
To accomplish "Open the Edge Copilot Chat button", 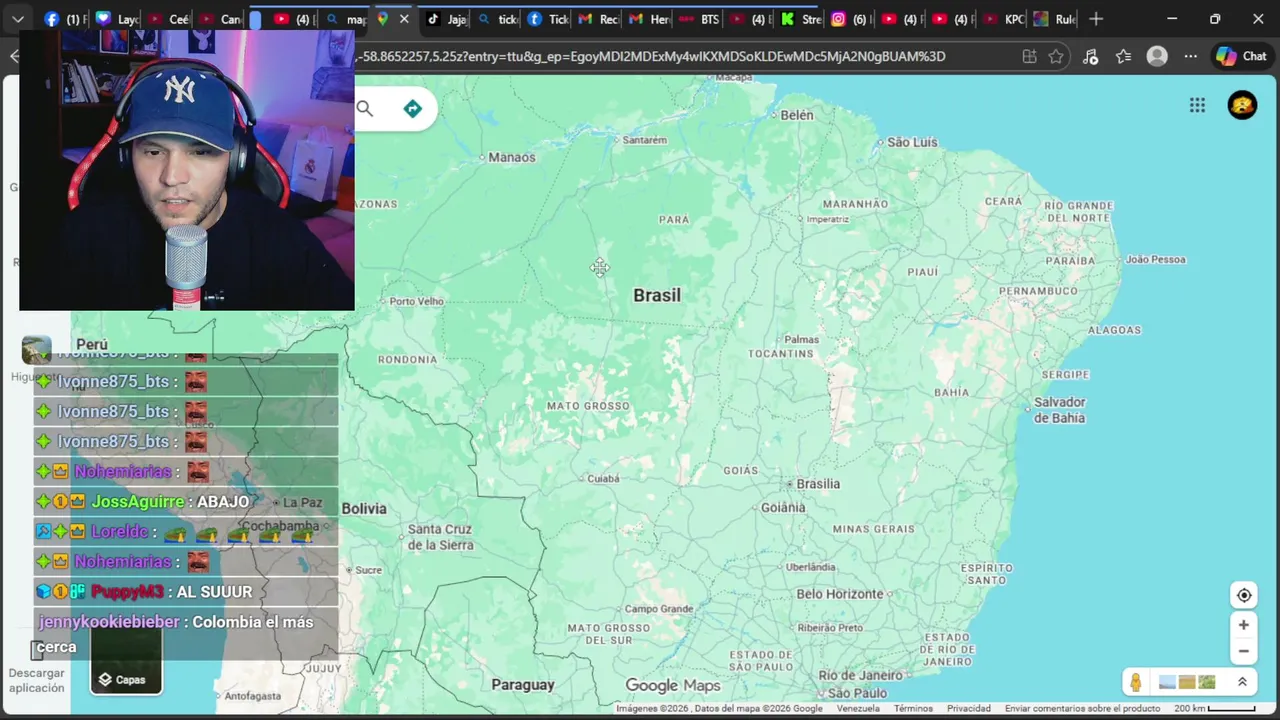I will pos(1241,56).
